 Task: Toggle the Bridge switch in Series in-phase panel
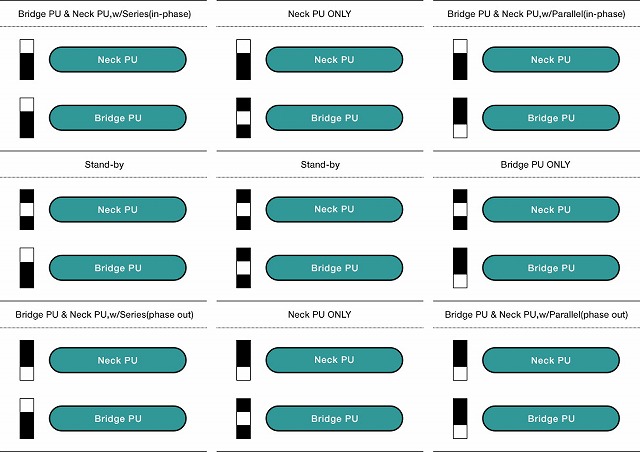point(27,118)
